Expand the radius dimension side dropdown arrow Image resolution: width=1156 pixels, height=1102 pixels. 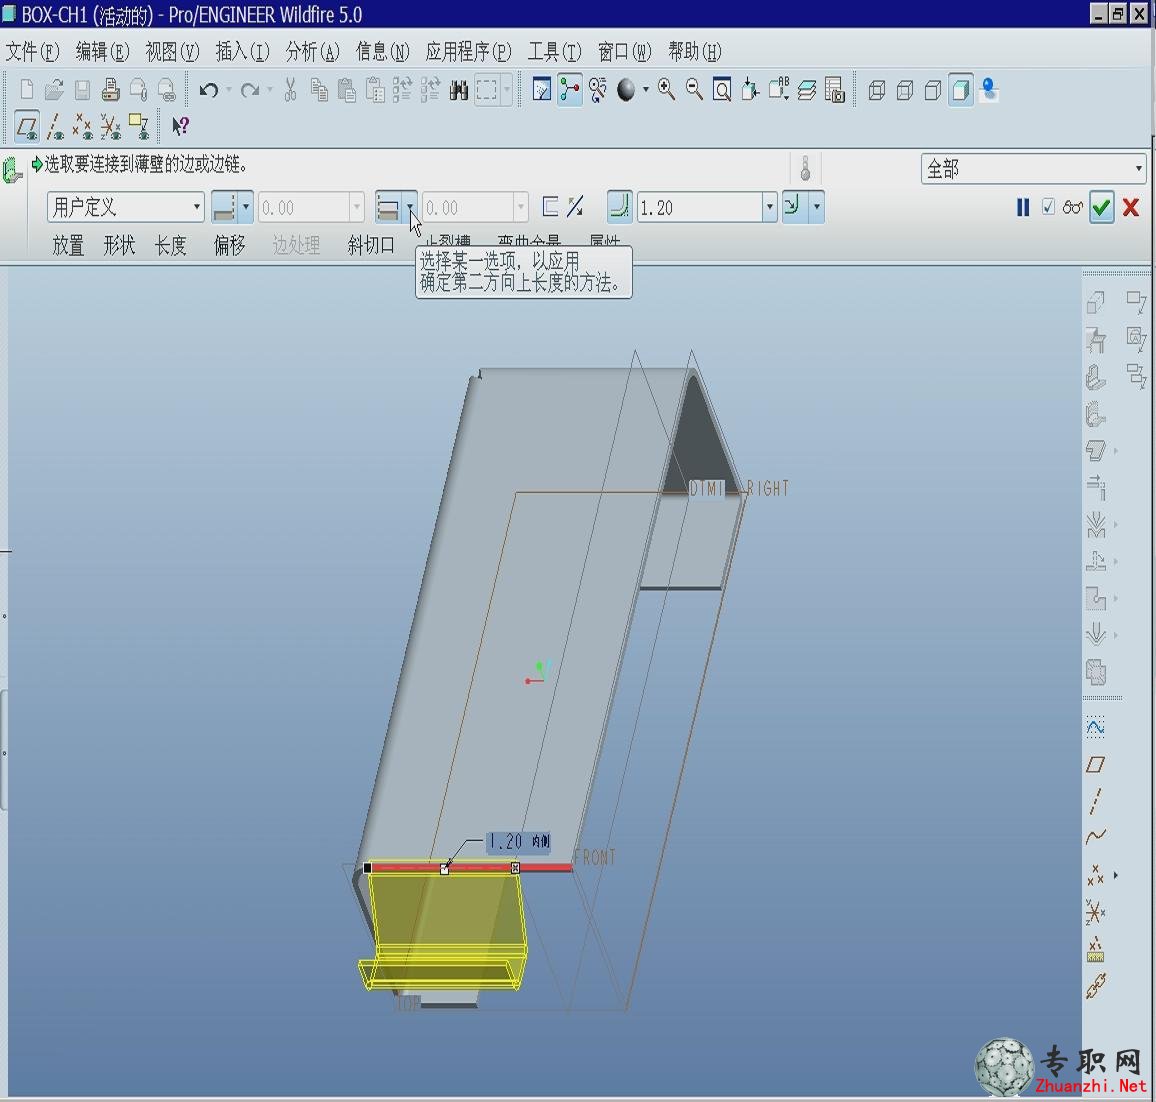coord(816,207)
